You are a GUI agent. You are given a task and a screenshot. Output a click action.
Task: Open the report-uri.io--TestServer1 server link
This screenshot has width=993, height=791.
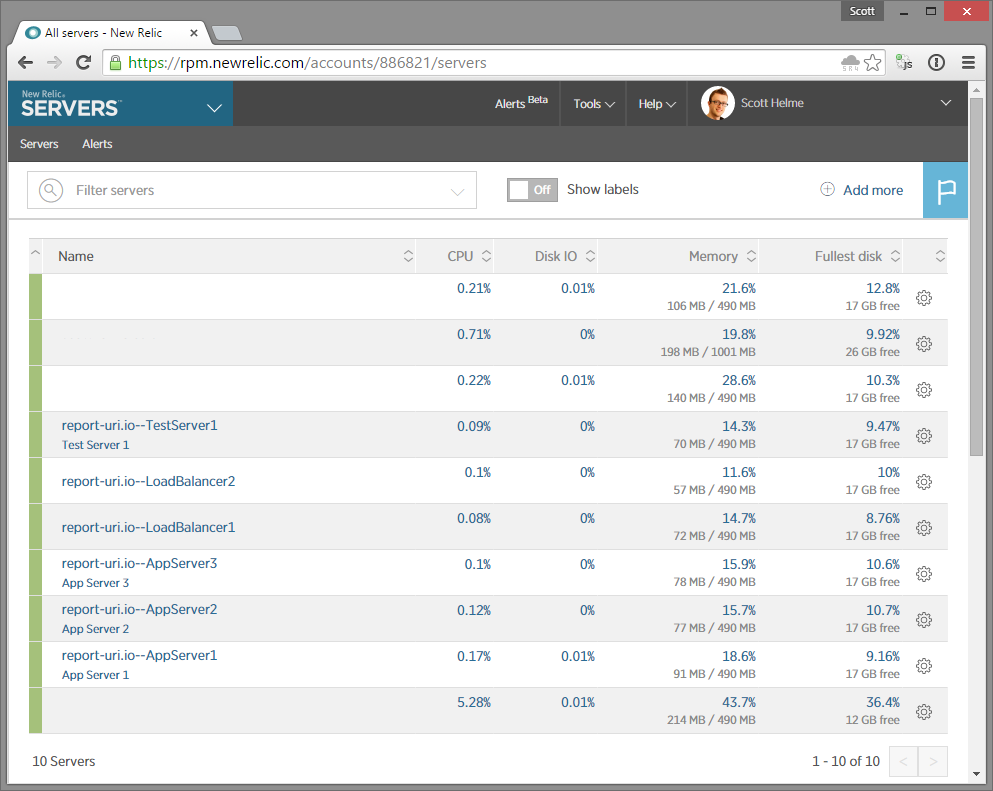click(139, 425)
